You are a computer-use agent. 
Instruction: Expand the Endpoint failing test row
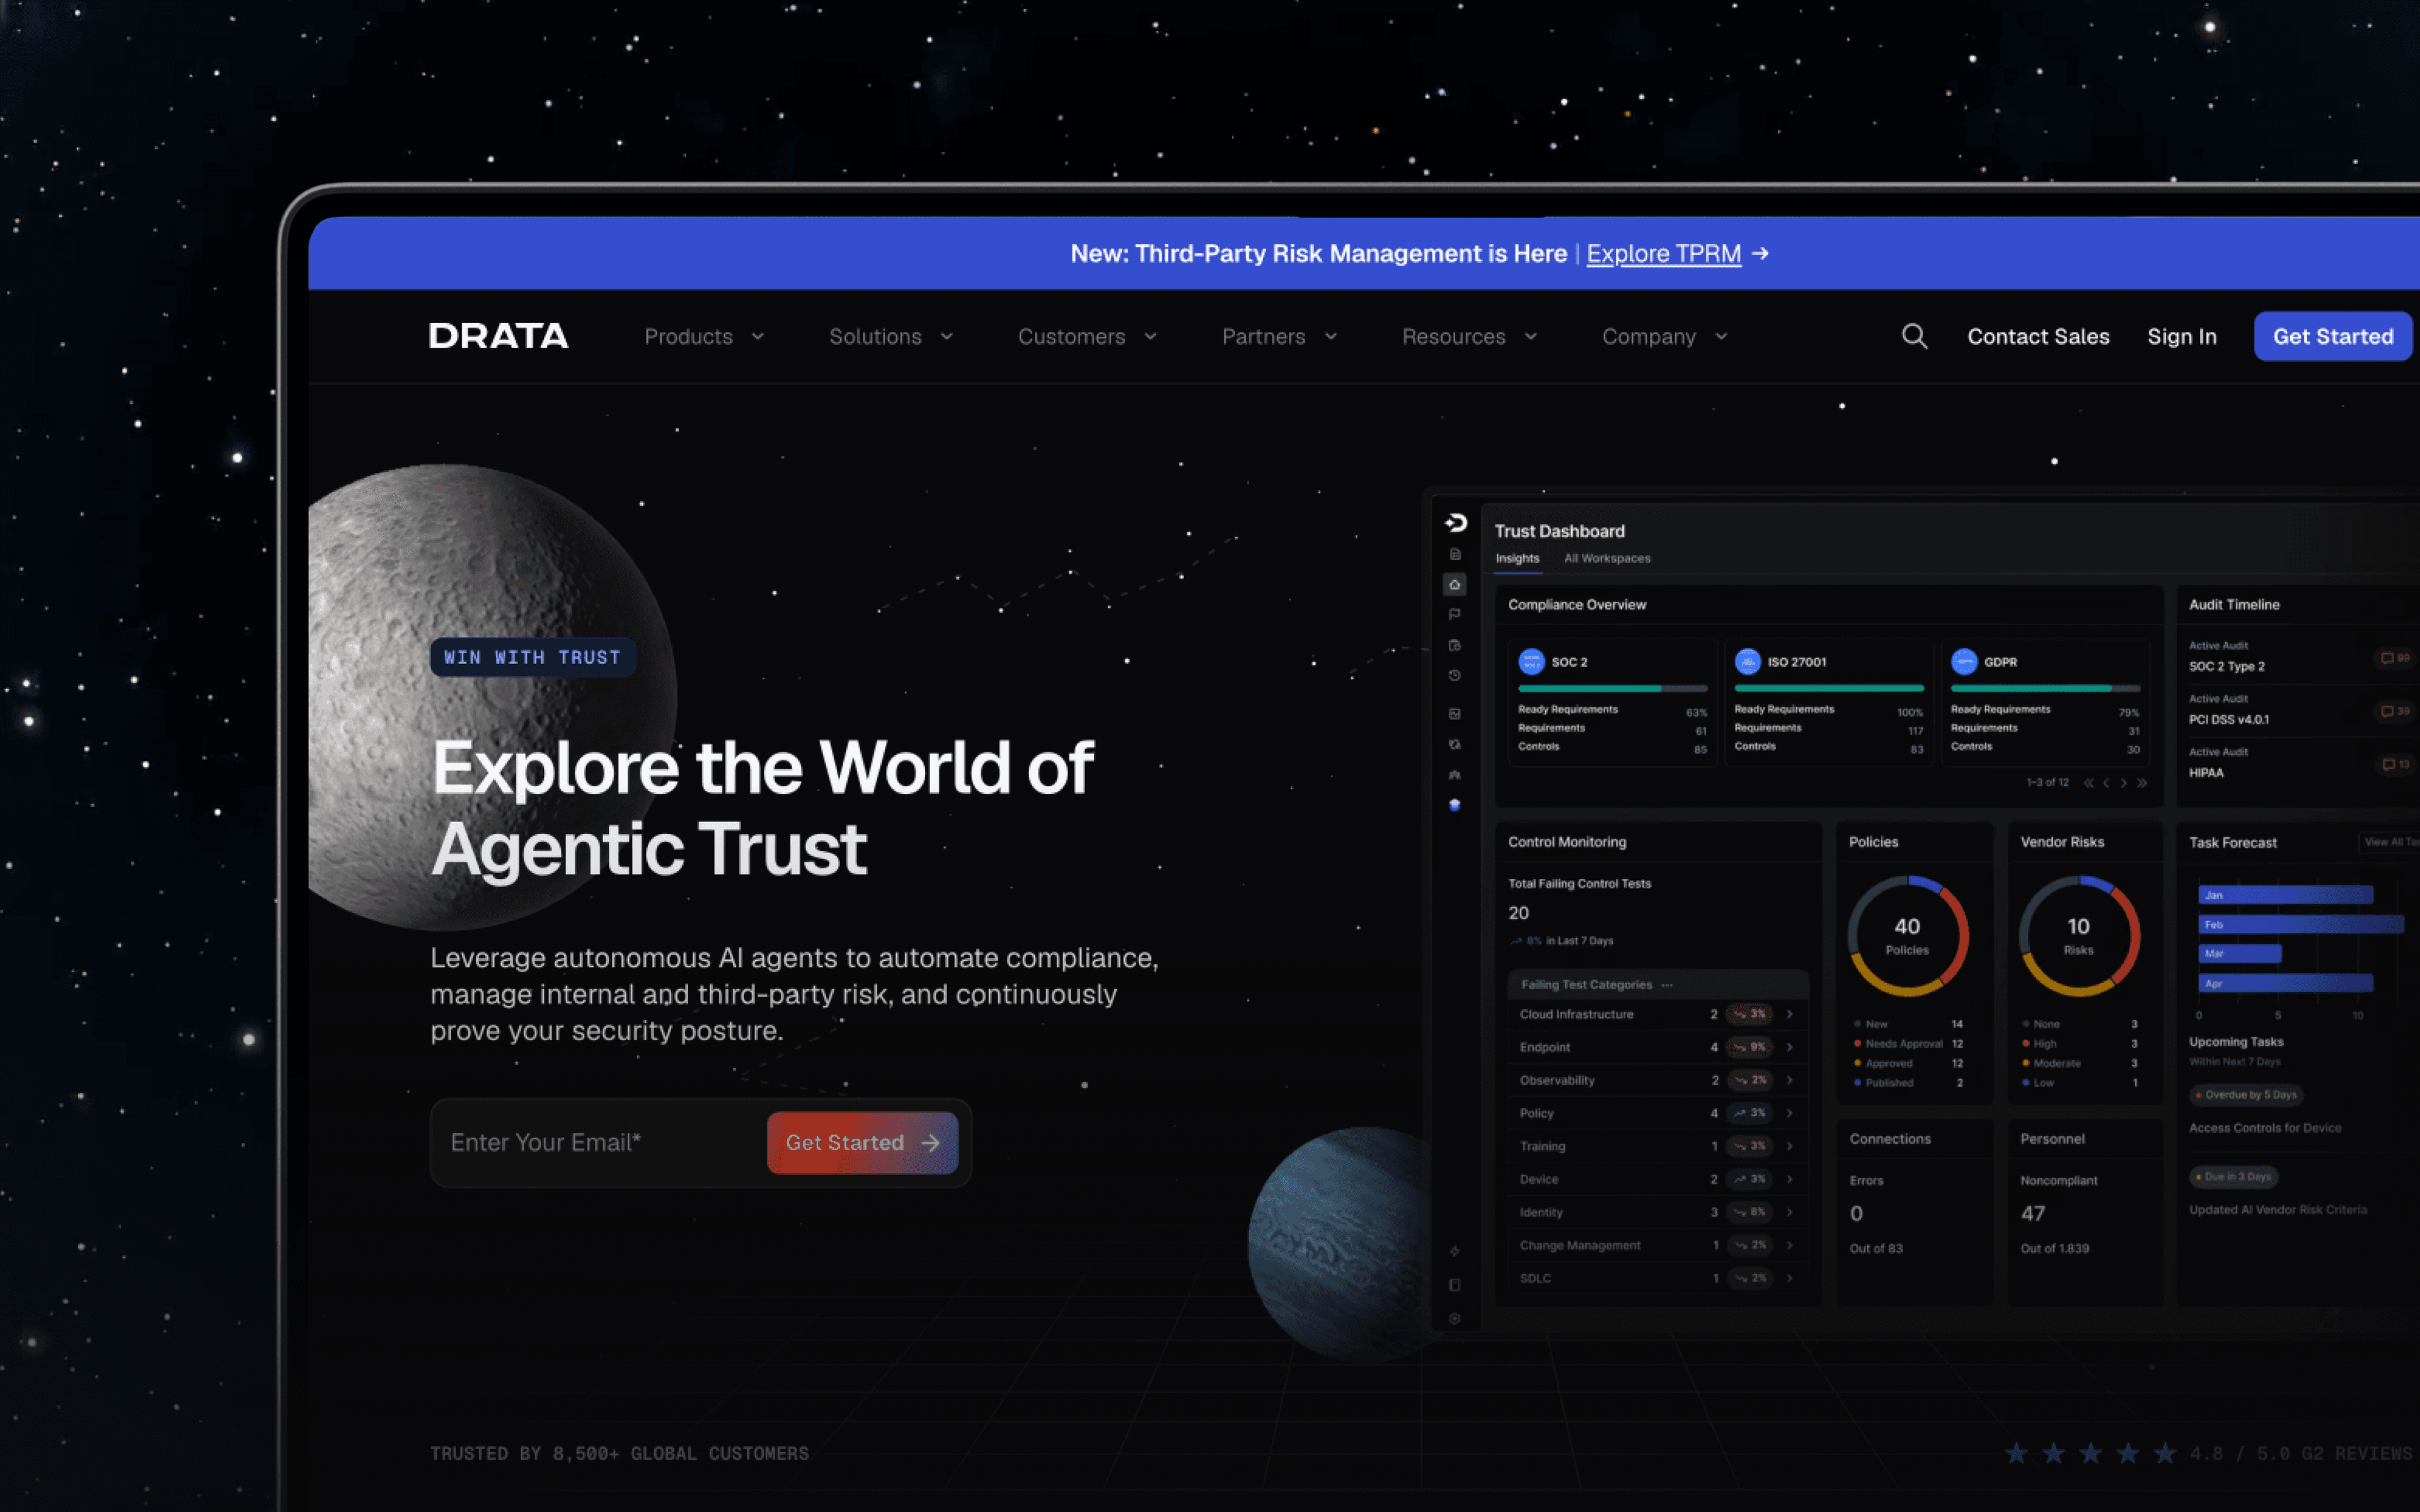[1658, 1047]
